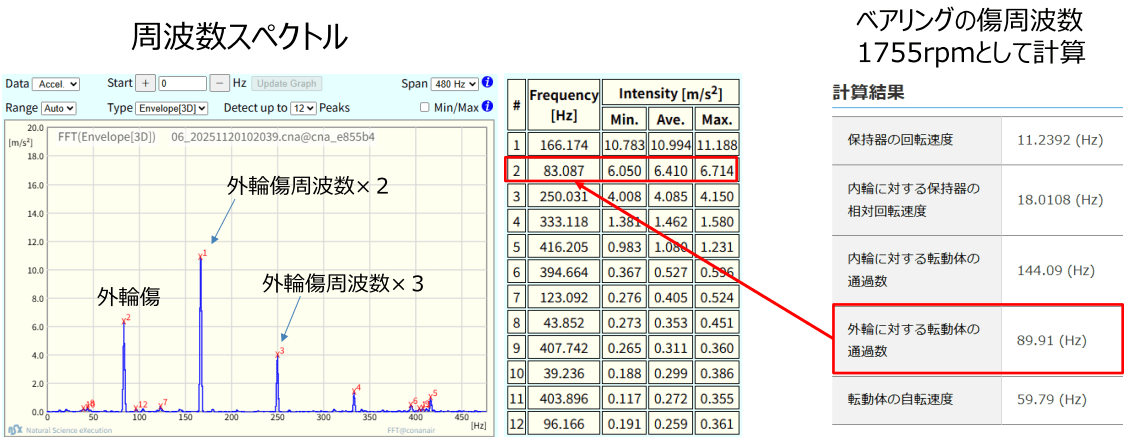The image size is (1128, 437).
Task: Click peak marker 1 on the spectrum
Action: coord(201,255)
